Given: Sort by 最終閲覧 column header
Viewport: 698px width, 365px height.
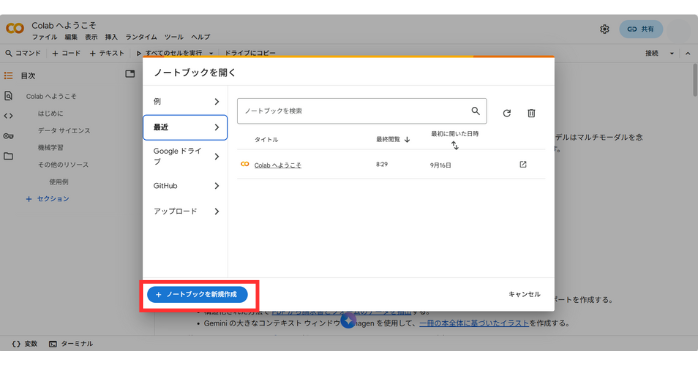Looking at the screenshot, I should [x=393, y=139].
